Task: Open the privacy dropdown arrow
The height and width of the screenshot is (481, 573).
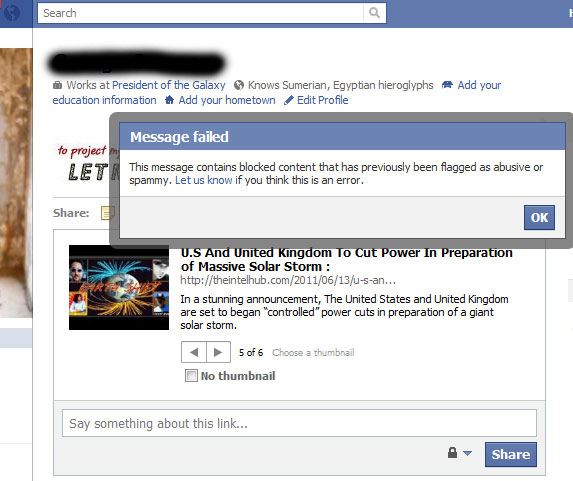Action: (467, 453)
